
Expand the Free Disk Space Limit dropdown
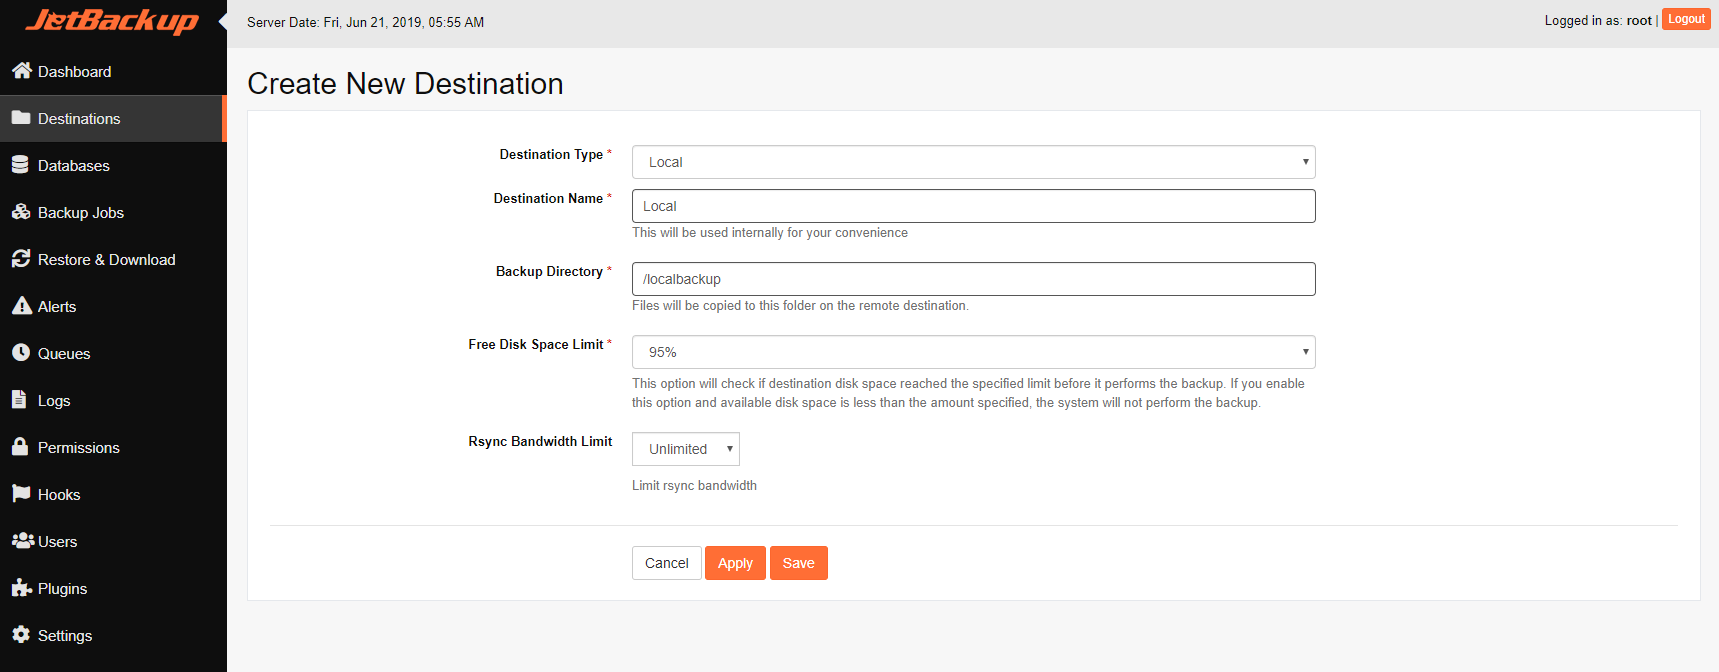[973, 352]
